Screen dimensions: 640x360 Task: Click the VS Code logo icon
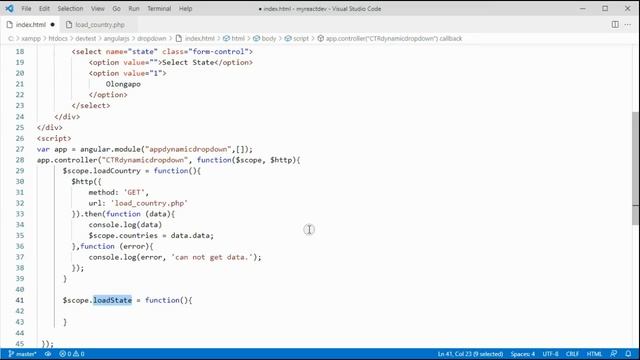point(9,9)
